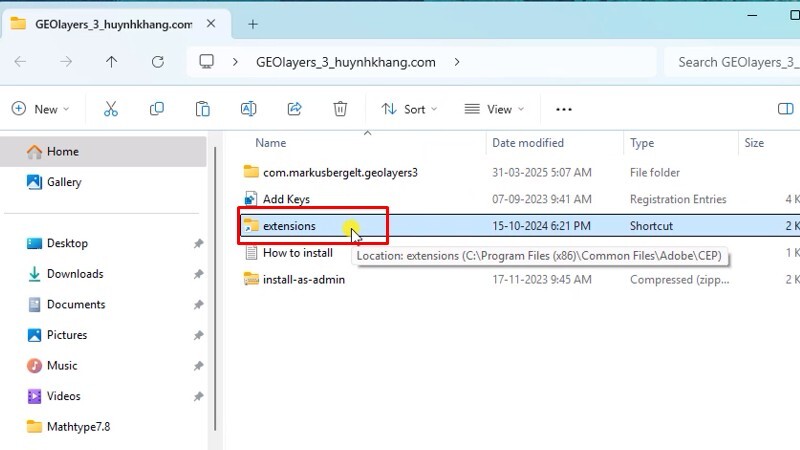The width and height of the screenshot is (800, 450).
Task: Sort by Date modified column header
Action: point(528,143)
